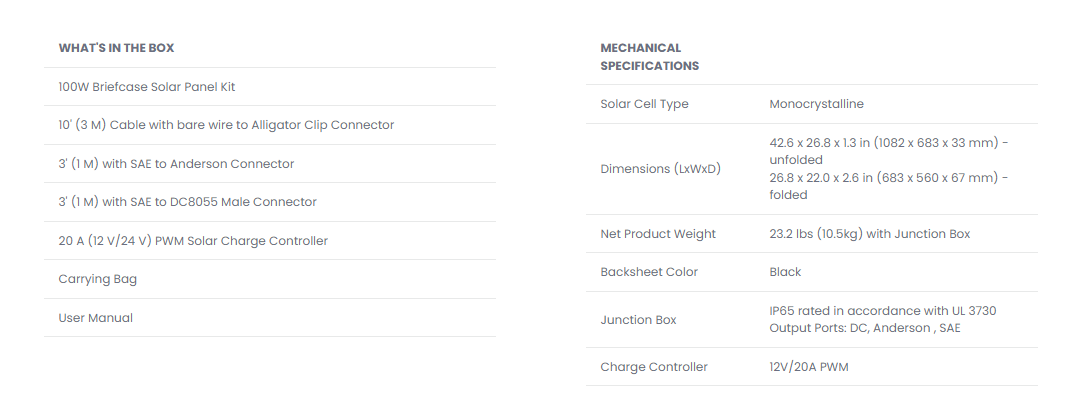This screenshot has width=1076, height=402.
Task: Click the MECHANICAL SPECIFICATIONS heading
Action: click(x=649, y=57)
